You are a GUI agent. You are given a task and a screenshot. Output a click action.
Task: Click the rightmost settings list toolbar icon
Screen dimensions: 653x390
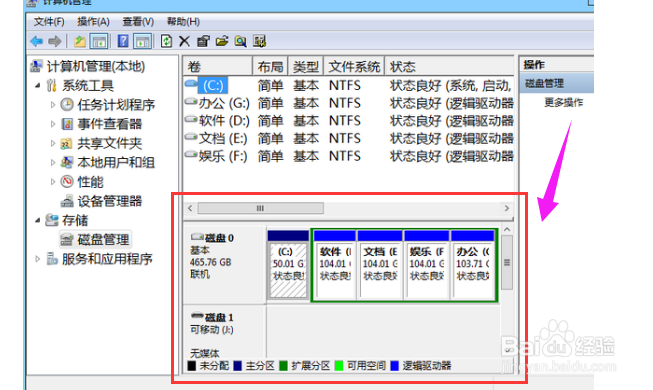(260, 41)
